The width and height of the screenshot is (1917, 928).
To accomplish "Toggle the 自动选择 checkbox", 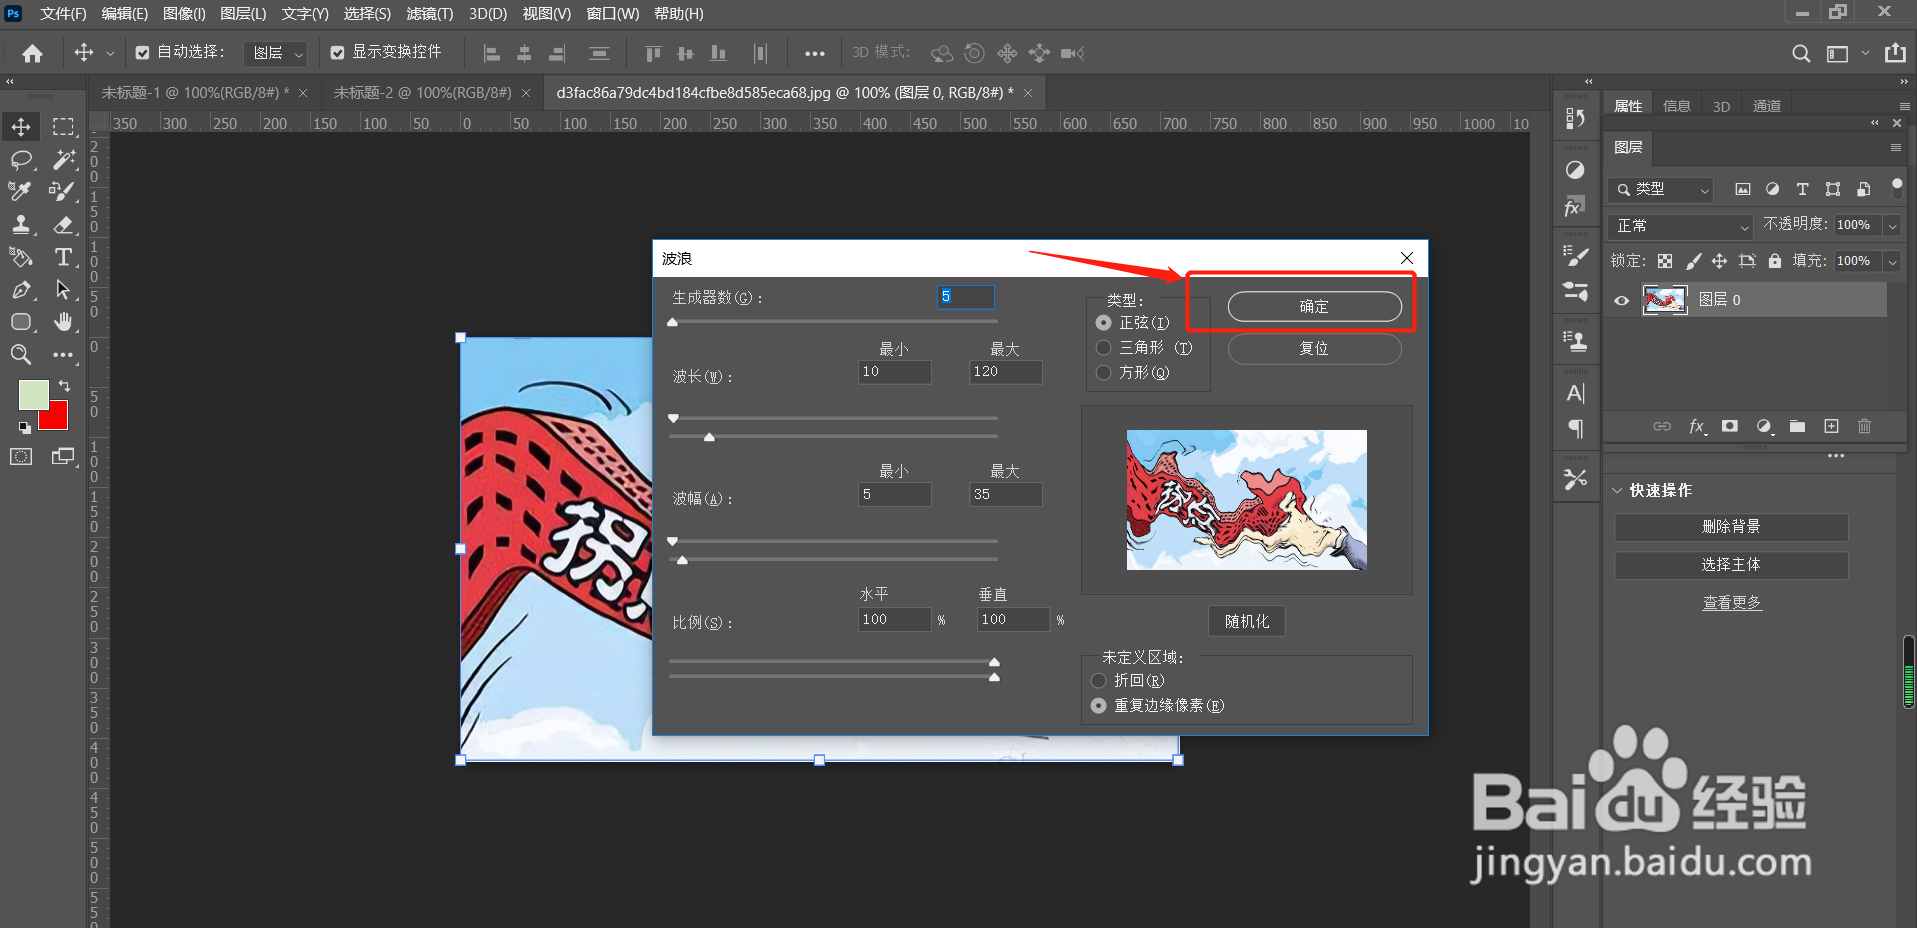I will click(x=142, y=53).
